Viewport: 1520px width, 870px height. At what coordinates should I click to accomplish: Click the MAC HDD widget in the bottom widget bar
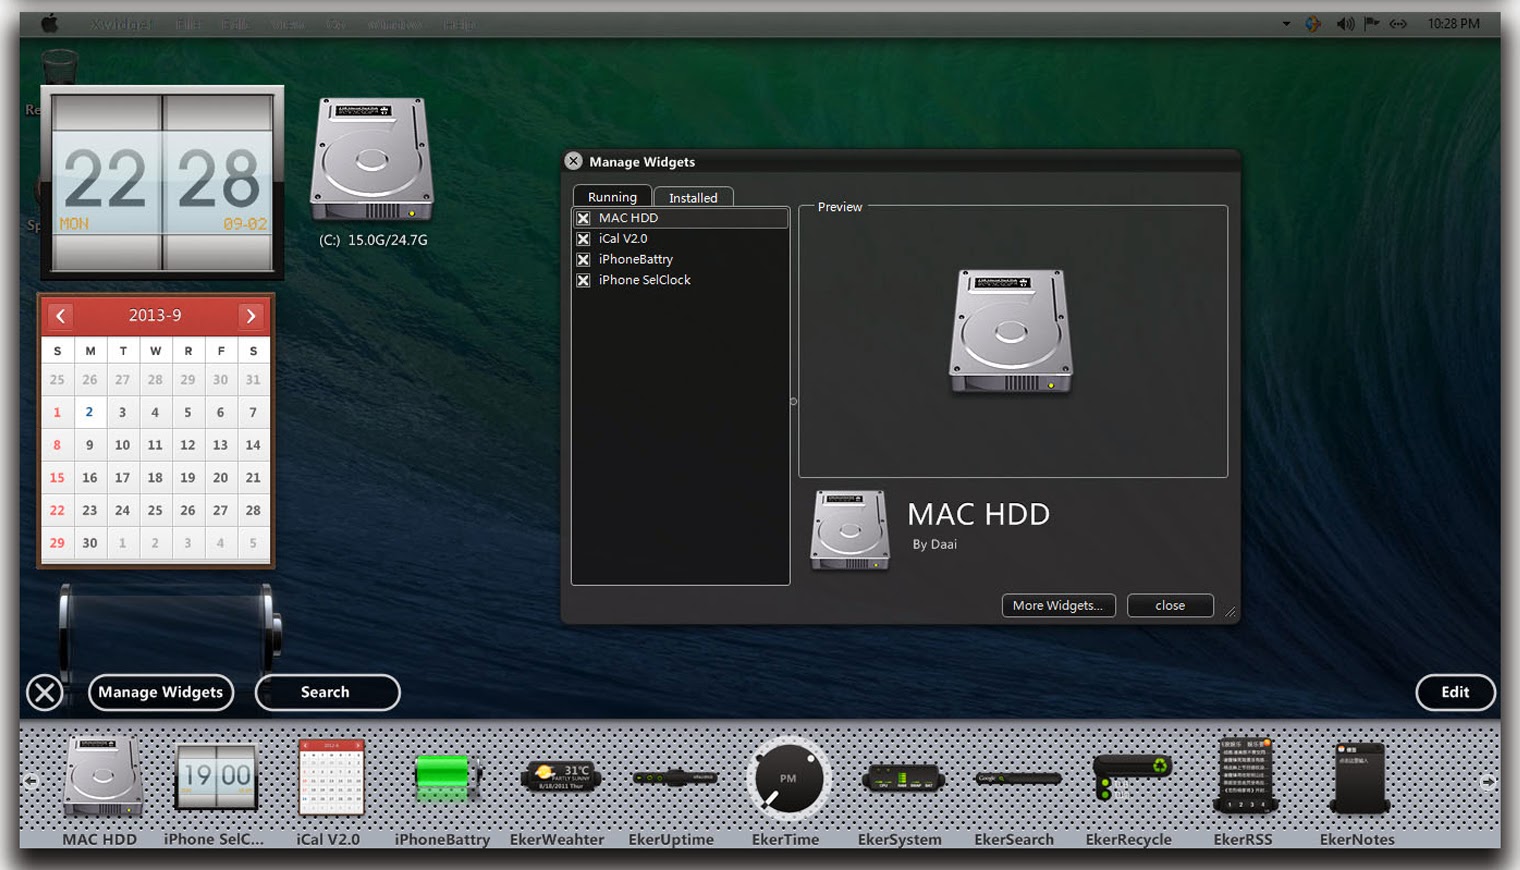coord(102,776)
